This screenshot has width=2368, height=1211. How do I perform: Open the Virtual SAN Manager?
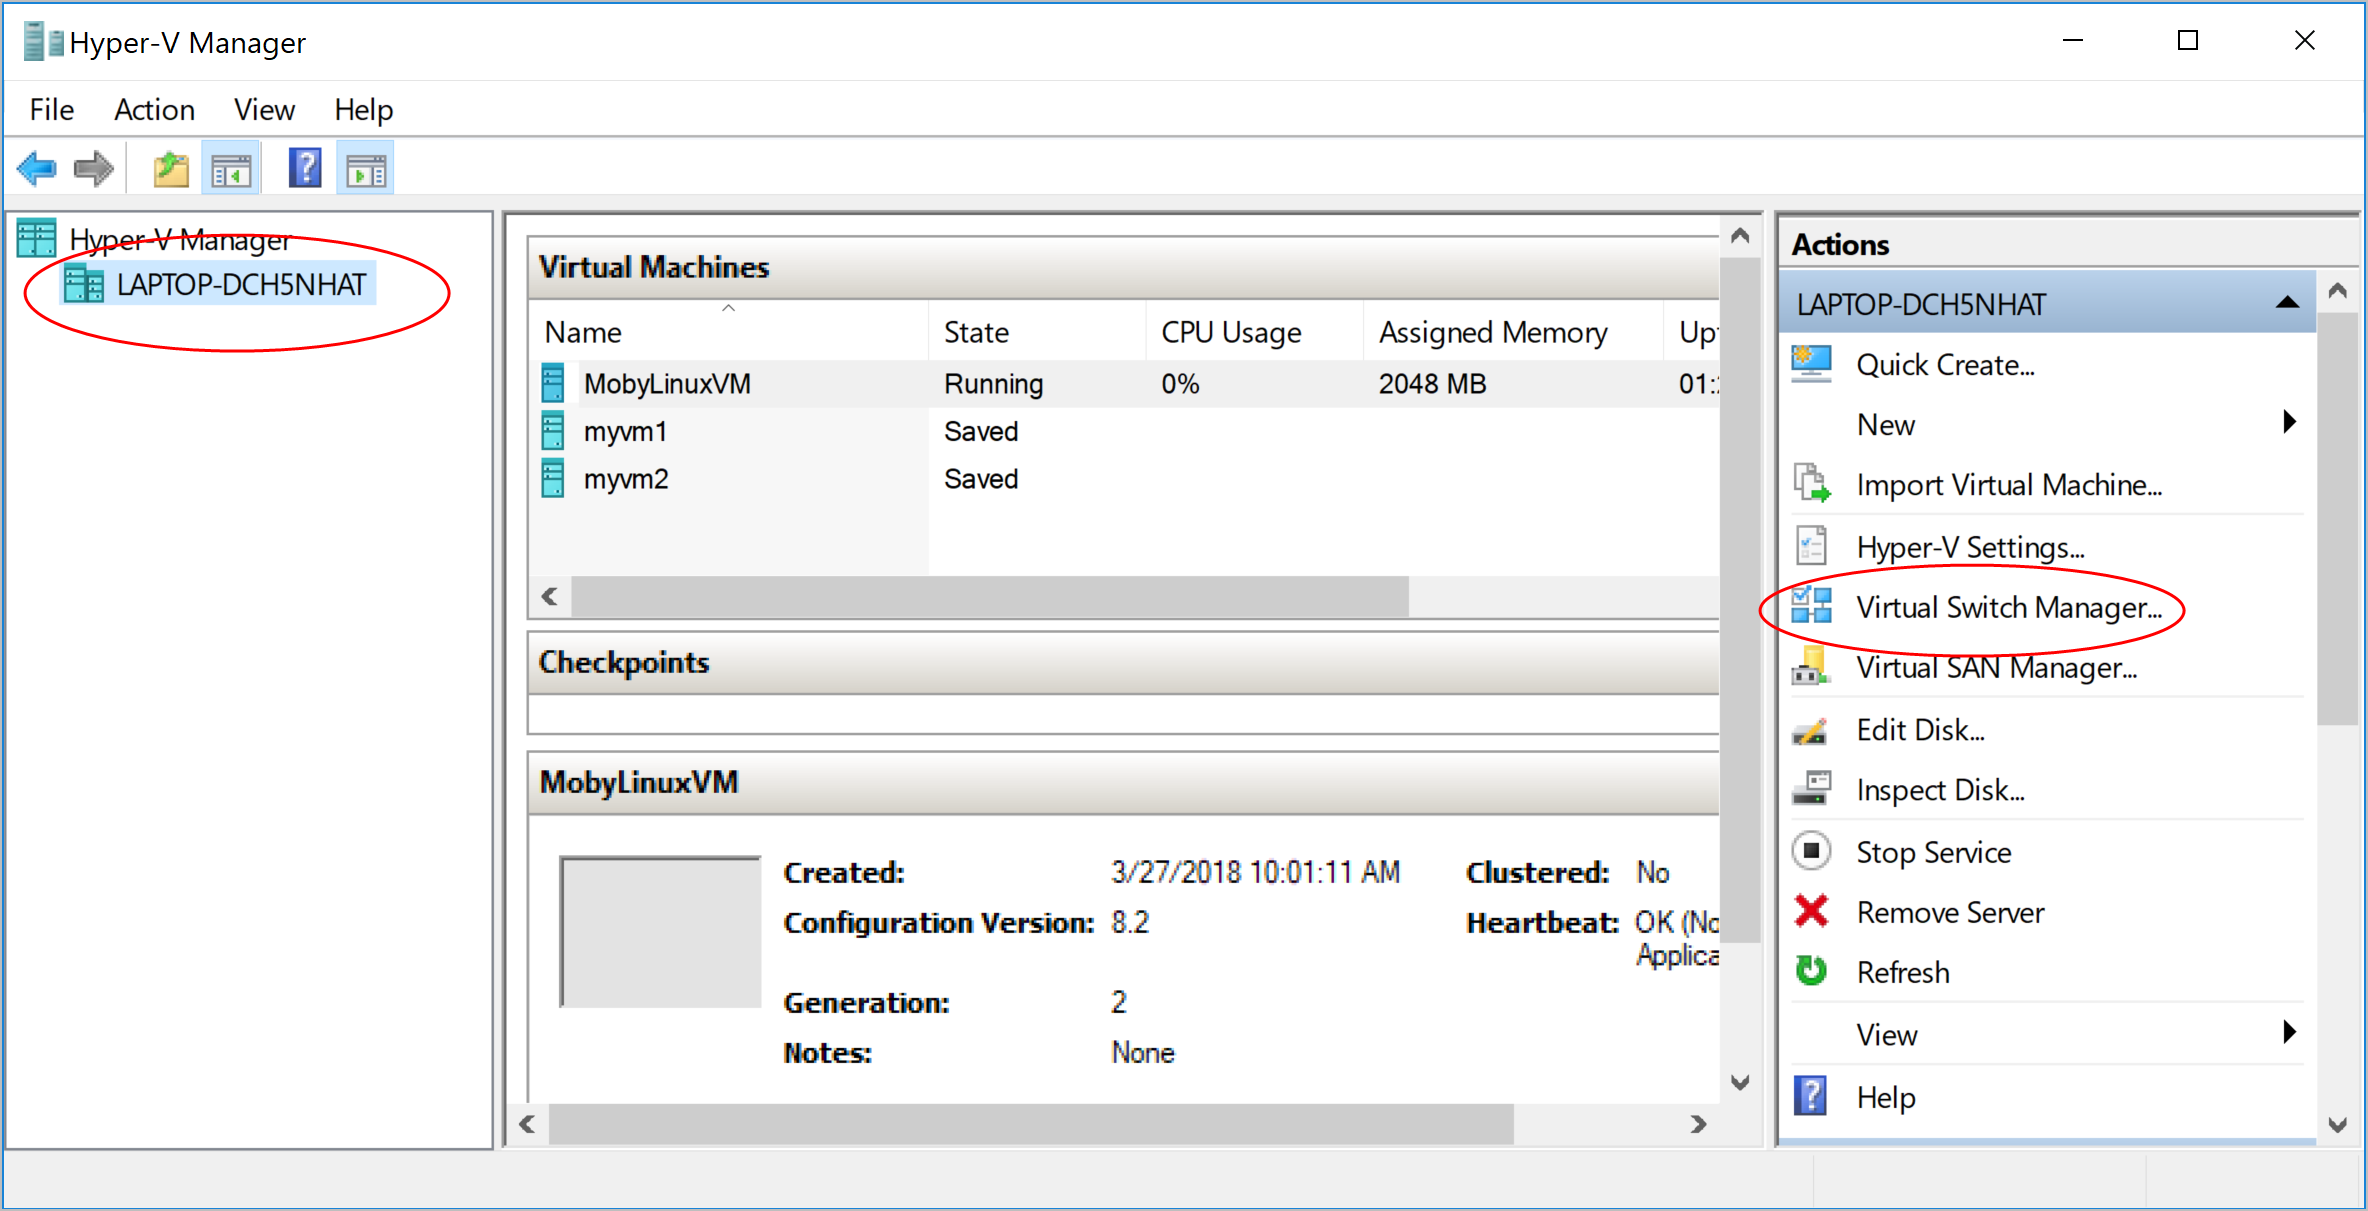pos(1994,668)
